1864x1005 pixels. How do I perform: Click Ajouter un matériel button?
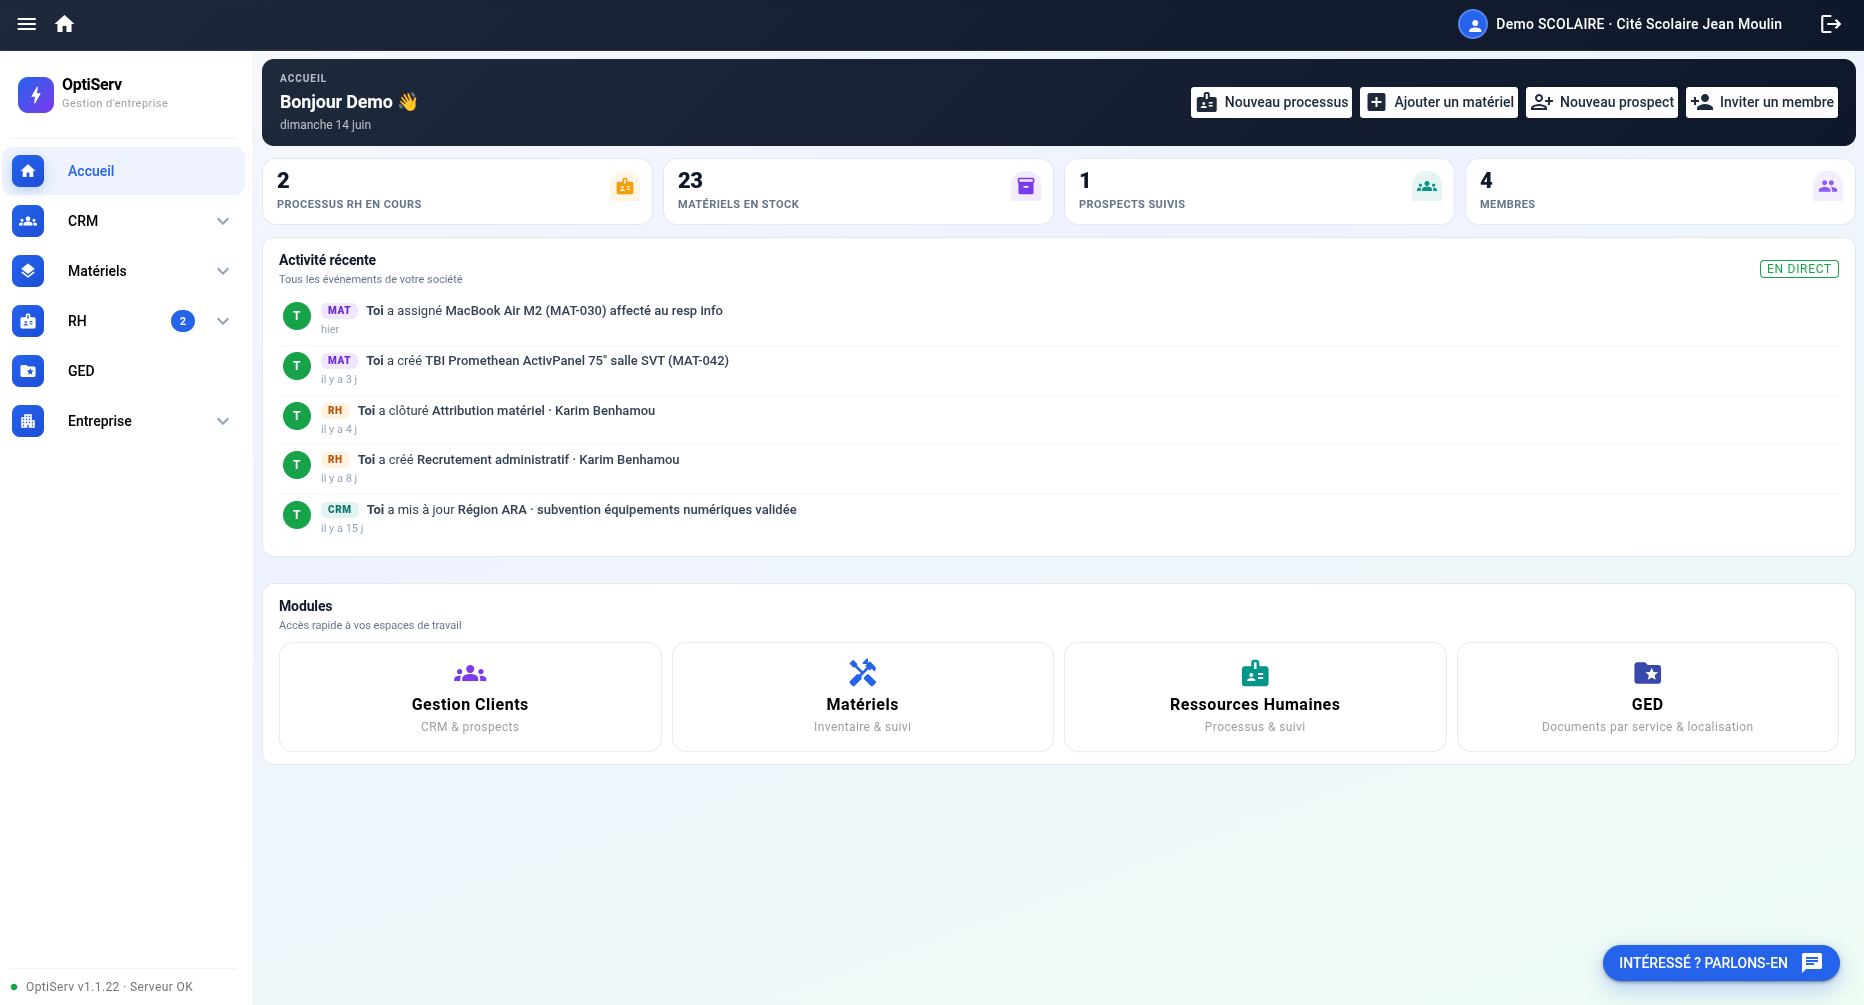coord(1439,102)
